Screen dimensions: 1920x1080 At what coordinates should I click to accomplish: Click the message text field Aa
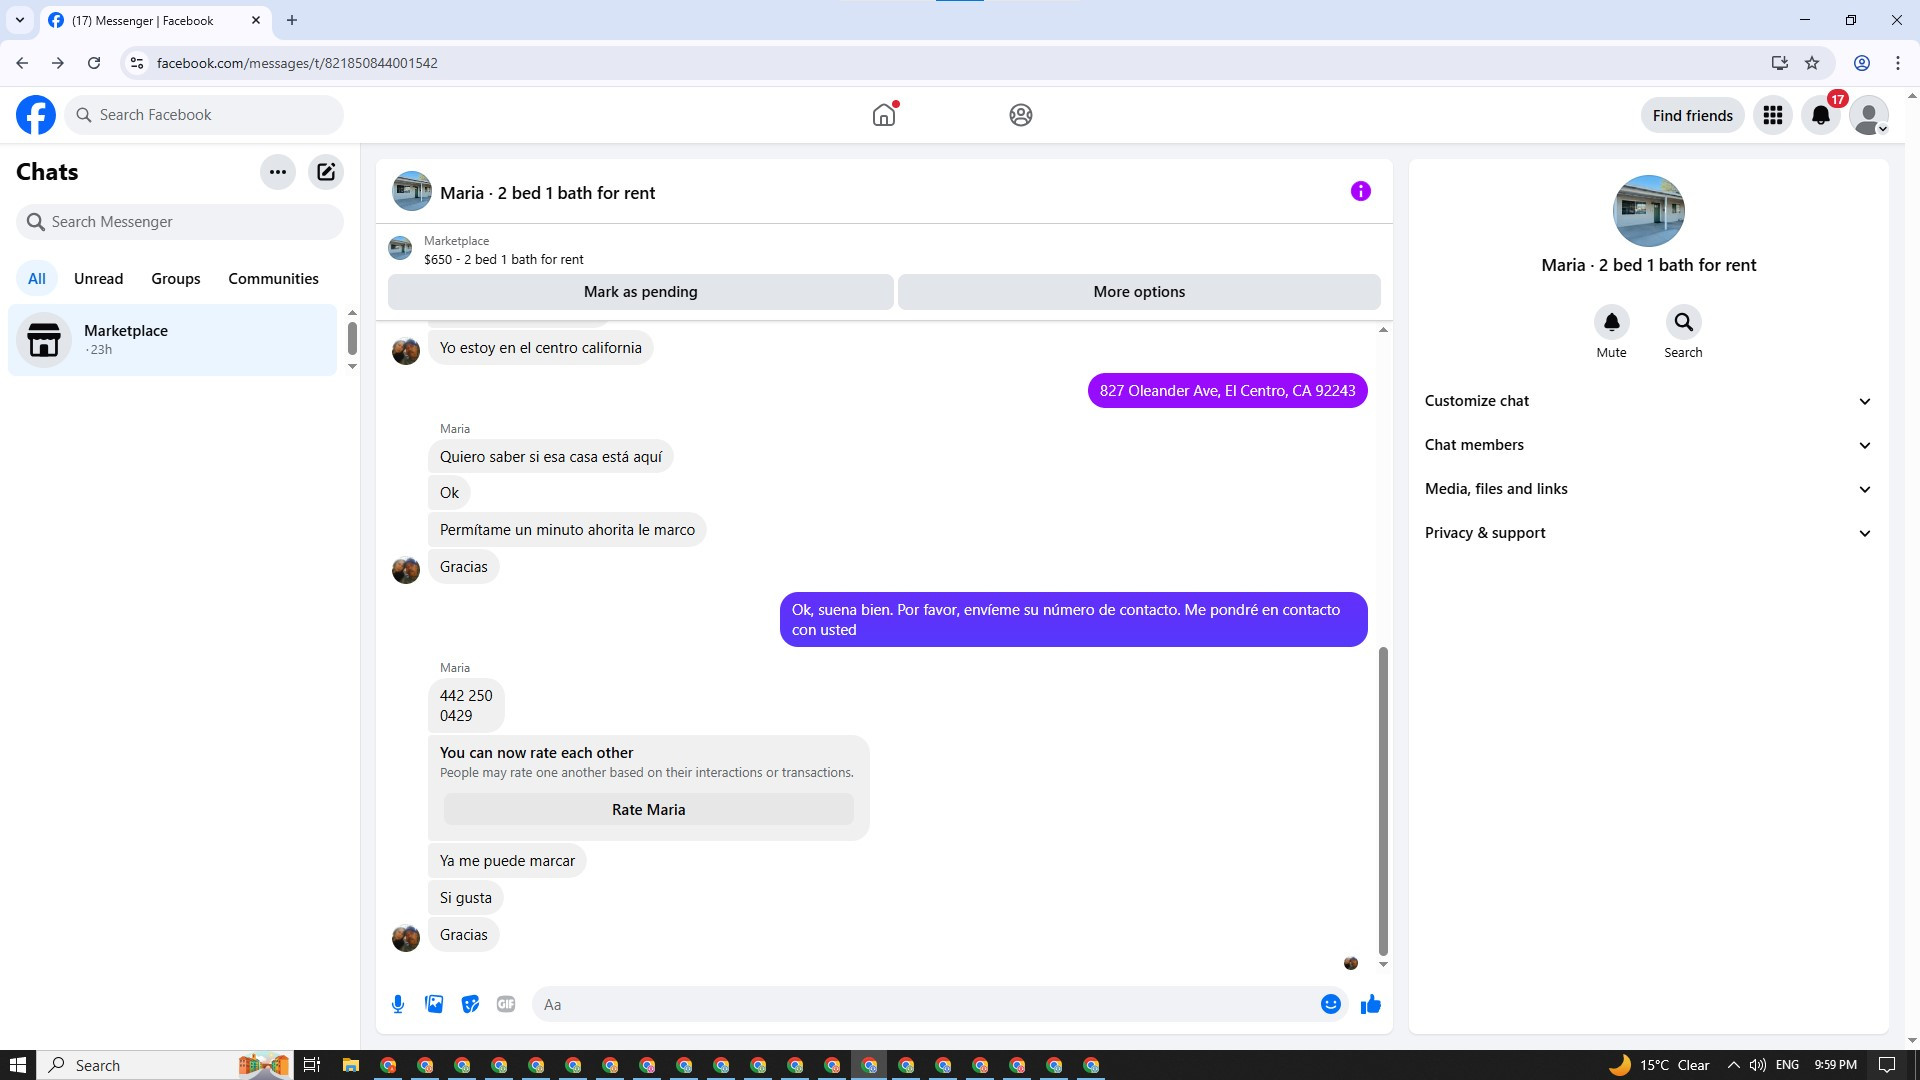click(925, 1004)
